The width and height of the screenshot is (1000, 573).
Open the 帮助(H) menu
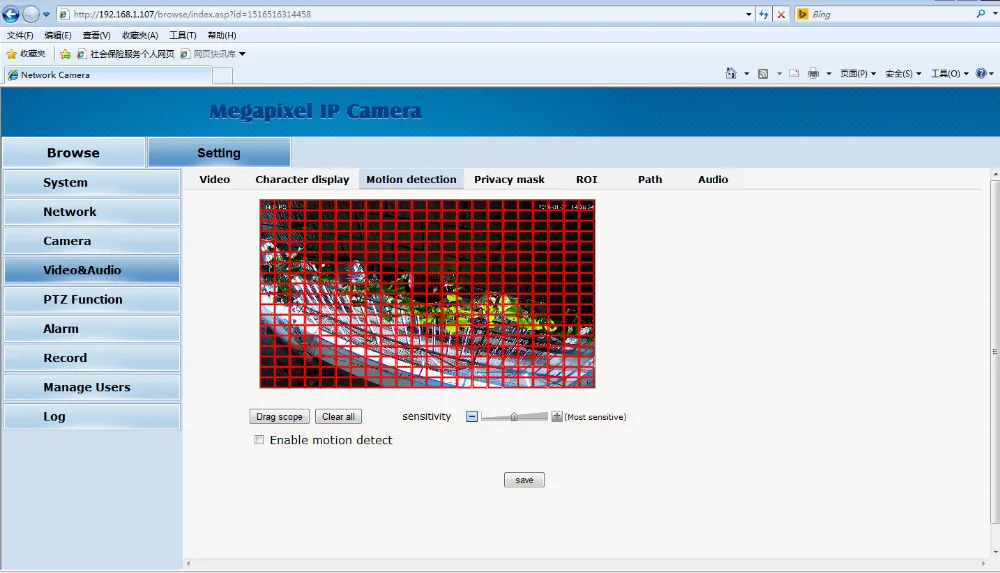222,35
